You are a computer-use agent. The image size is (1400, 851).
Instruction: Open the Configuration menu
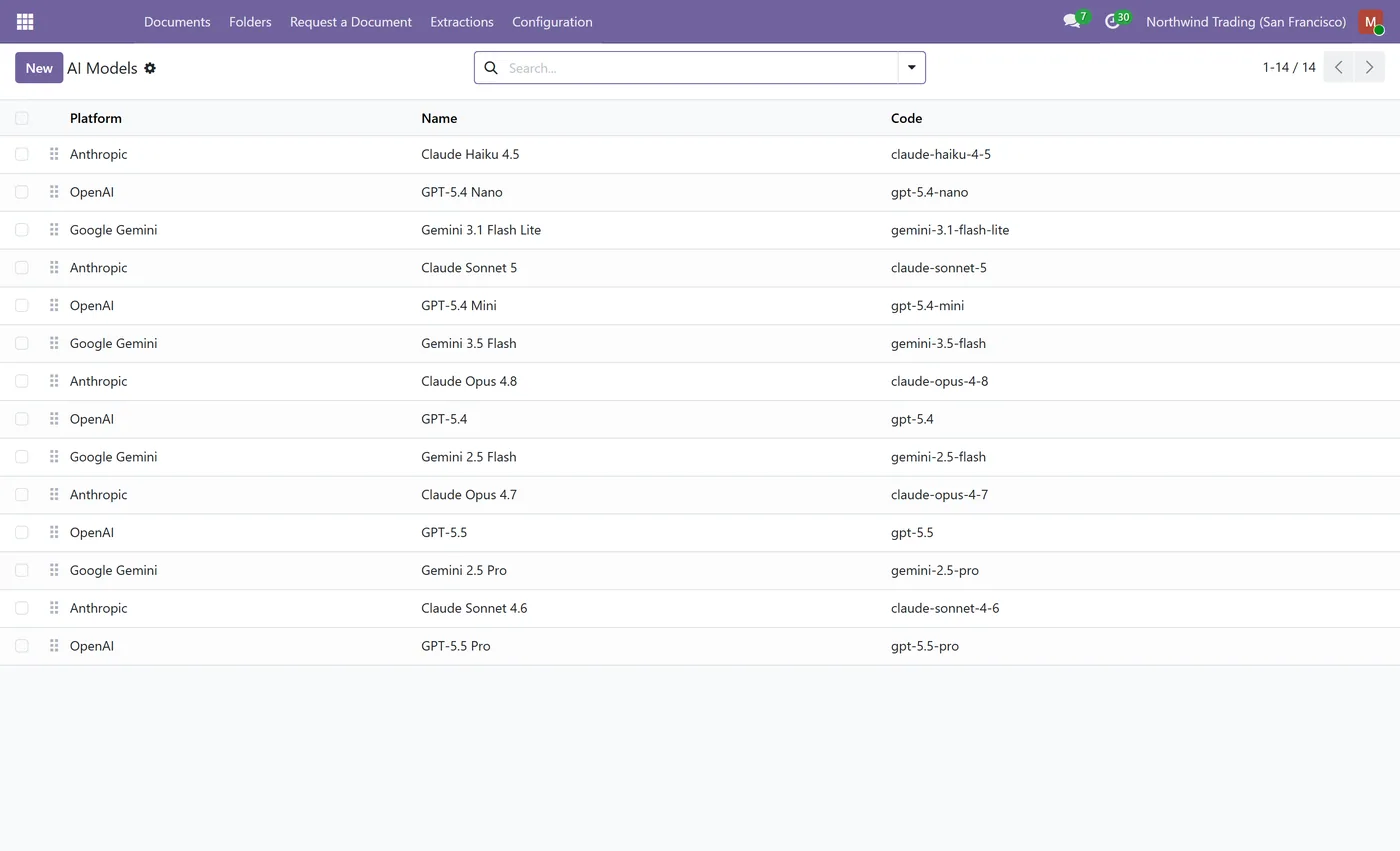[x=552, y=22]
